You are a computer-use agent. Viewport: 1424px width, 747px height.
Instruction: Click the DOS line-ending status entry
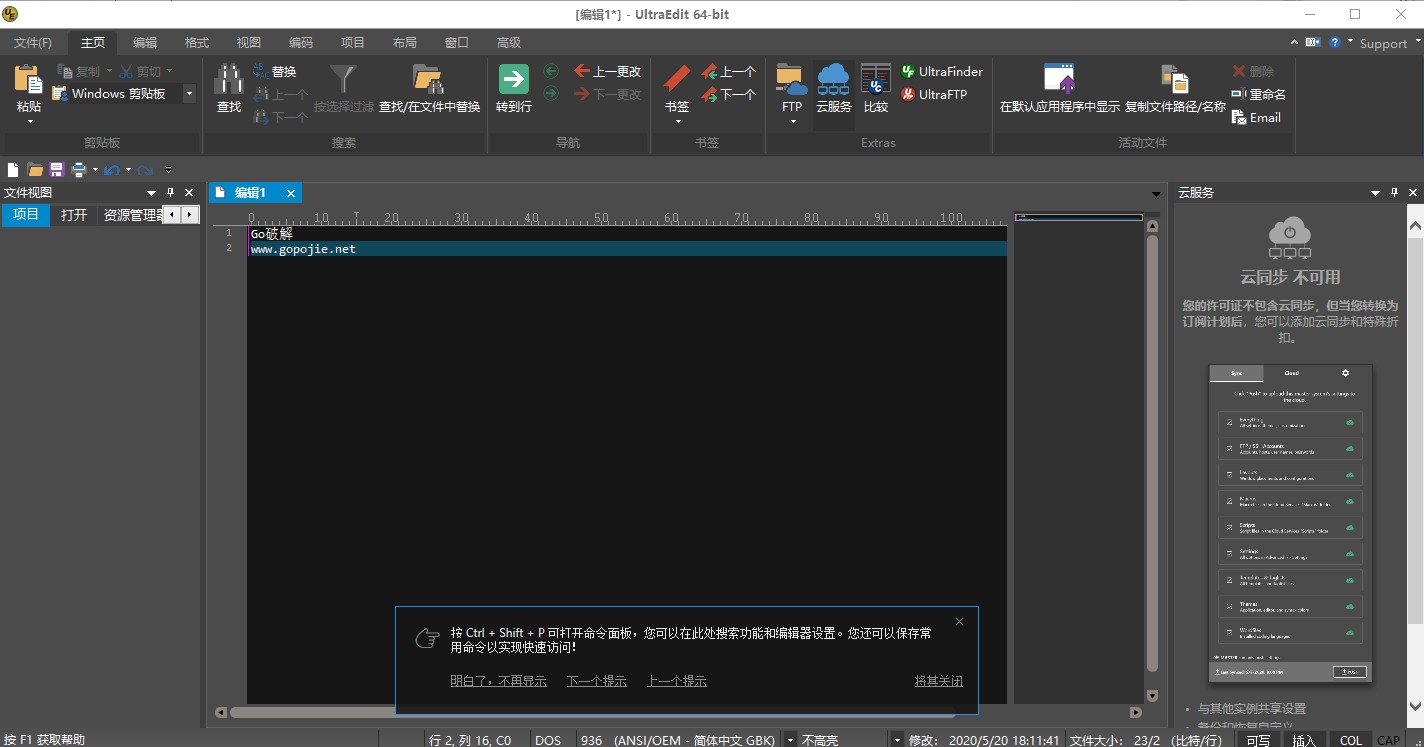tap(548, 740)
